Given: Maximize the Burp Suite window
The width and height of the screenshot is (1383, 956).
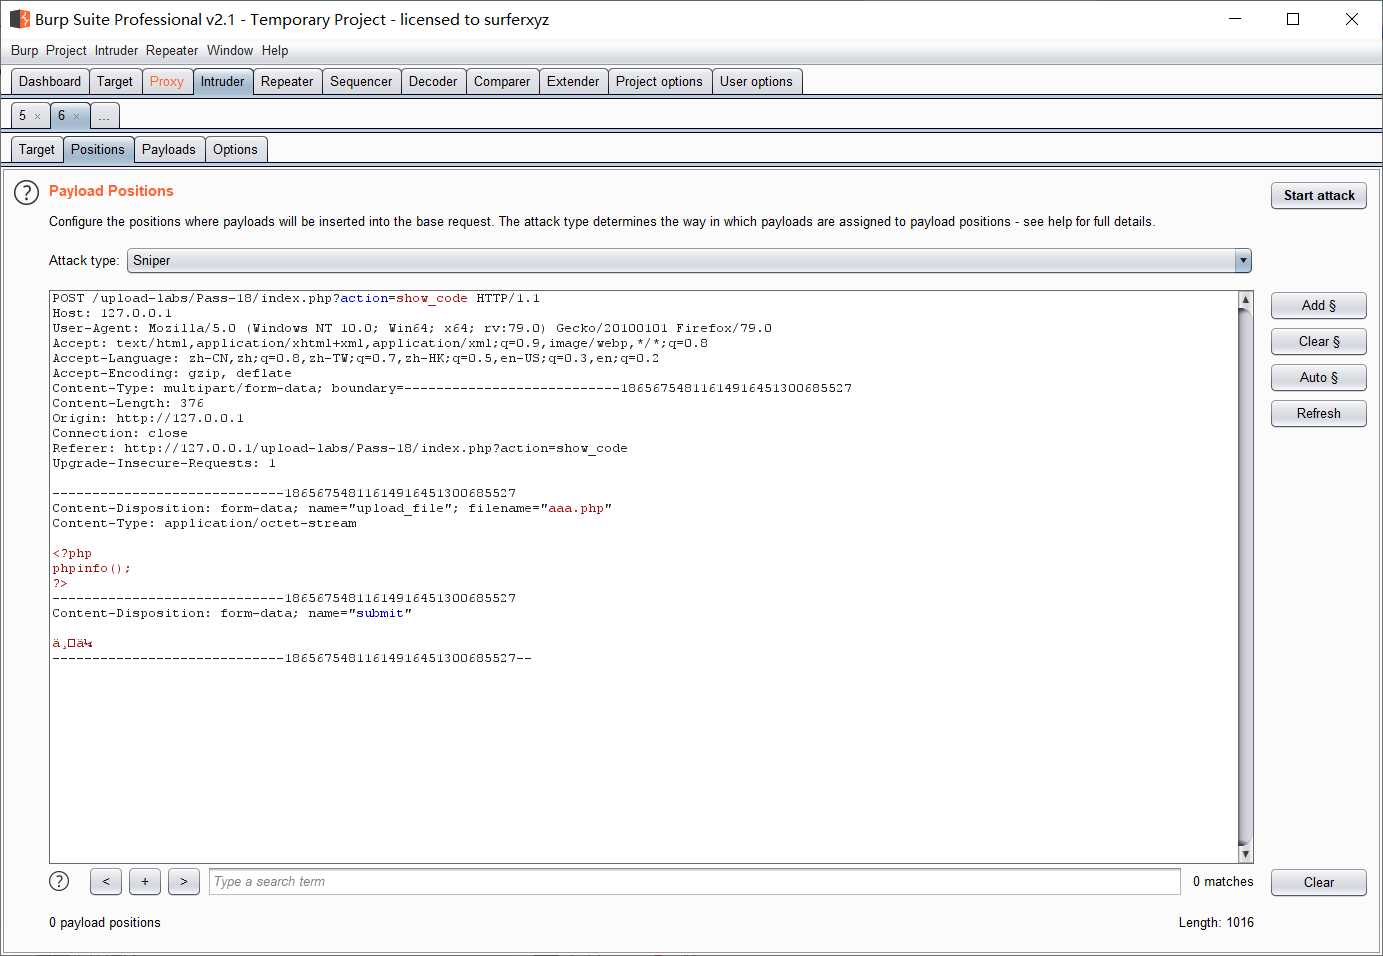Looking at the screenshot, I should point(1293,19).
